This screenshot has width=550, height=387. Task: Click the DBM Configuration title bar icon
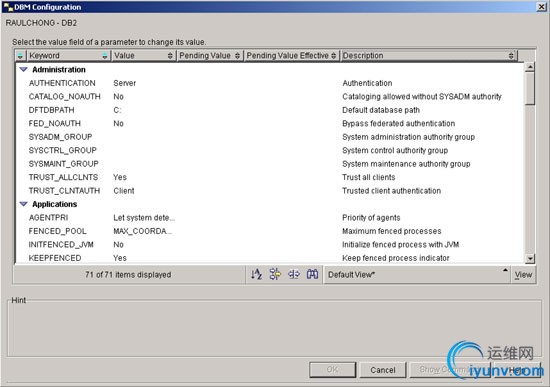(8, 7)
